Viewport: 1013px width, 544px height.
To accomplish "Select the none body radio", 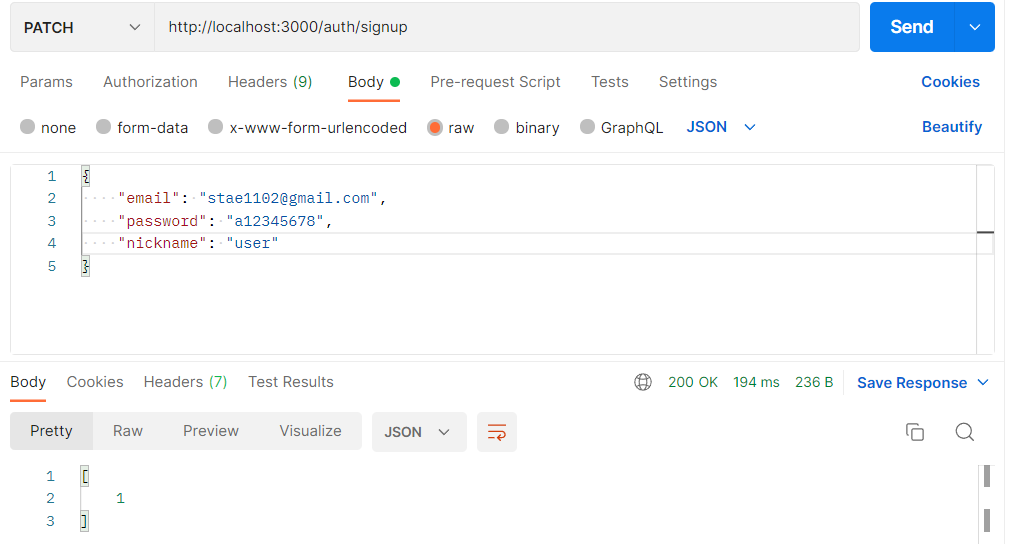I will click(27, 127).
